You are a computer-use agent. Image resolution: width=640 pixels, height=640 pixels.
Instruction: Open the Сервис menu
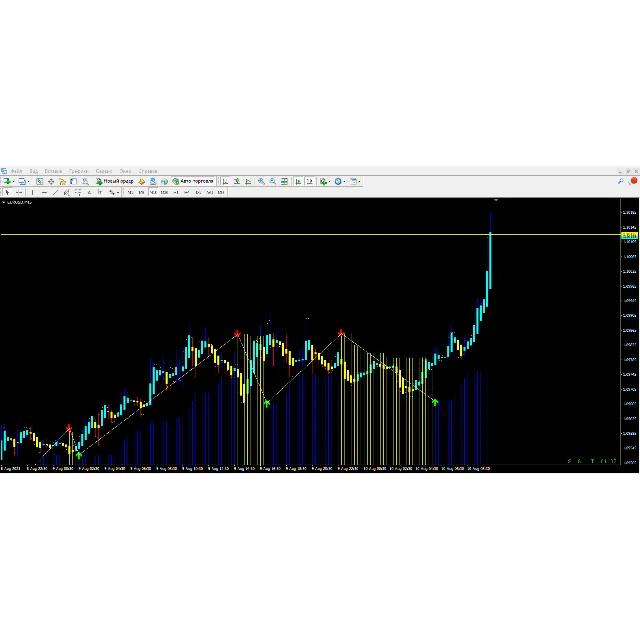104,171
